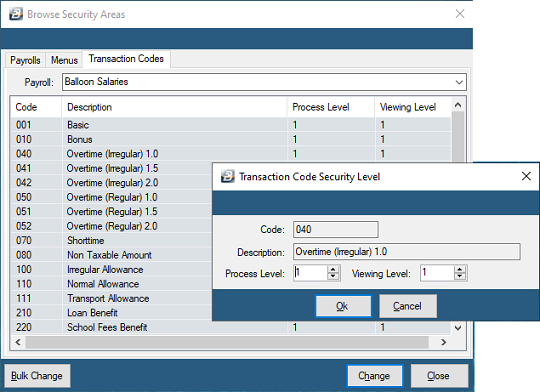Screen dimensions: 540x392
Task: Select the row Overtime (Irregular) 2.0
Action: 111,183
